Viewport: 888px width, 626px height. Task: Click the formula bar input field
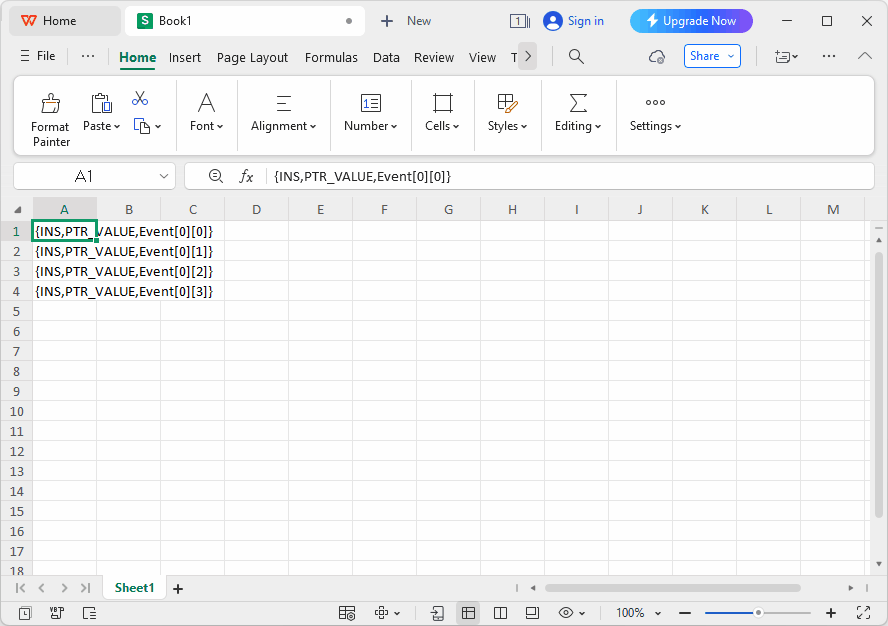pyautogui.click(x=569, y=176)
